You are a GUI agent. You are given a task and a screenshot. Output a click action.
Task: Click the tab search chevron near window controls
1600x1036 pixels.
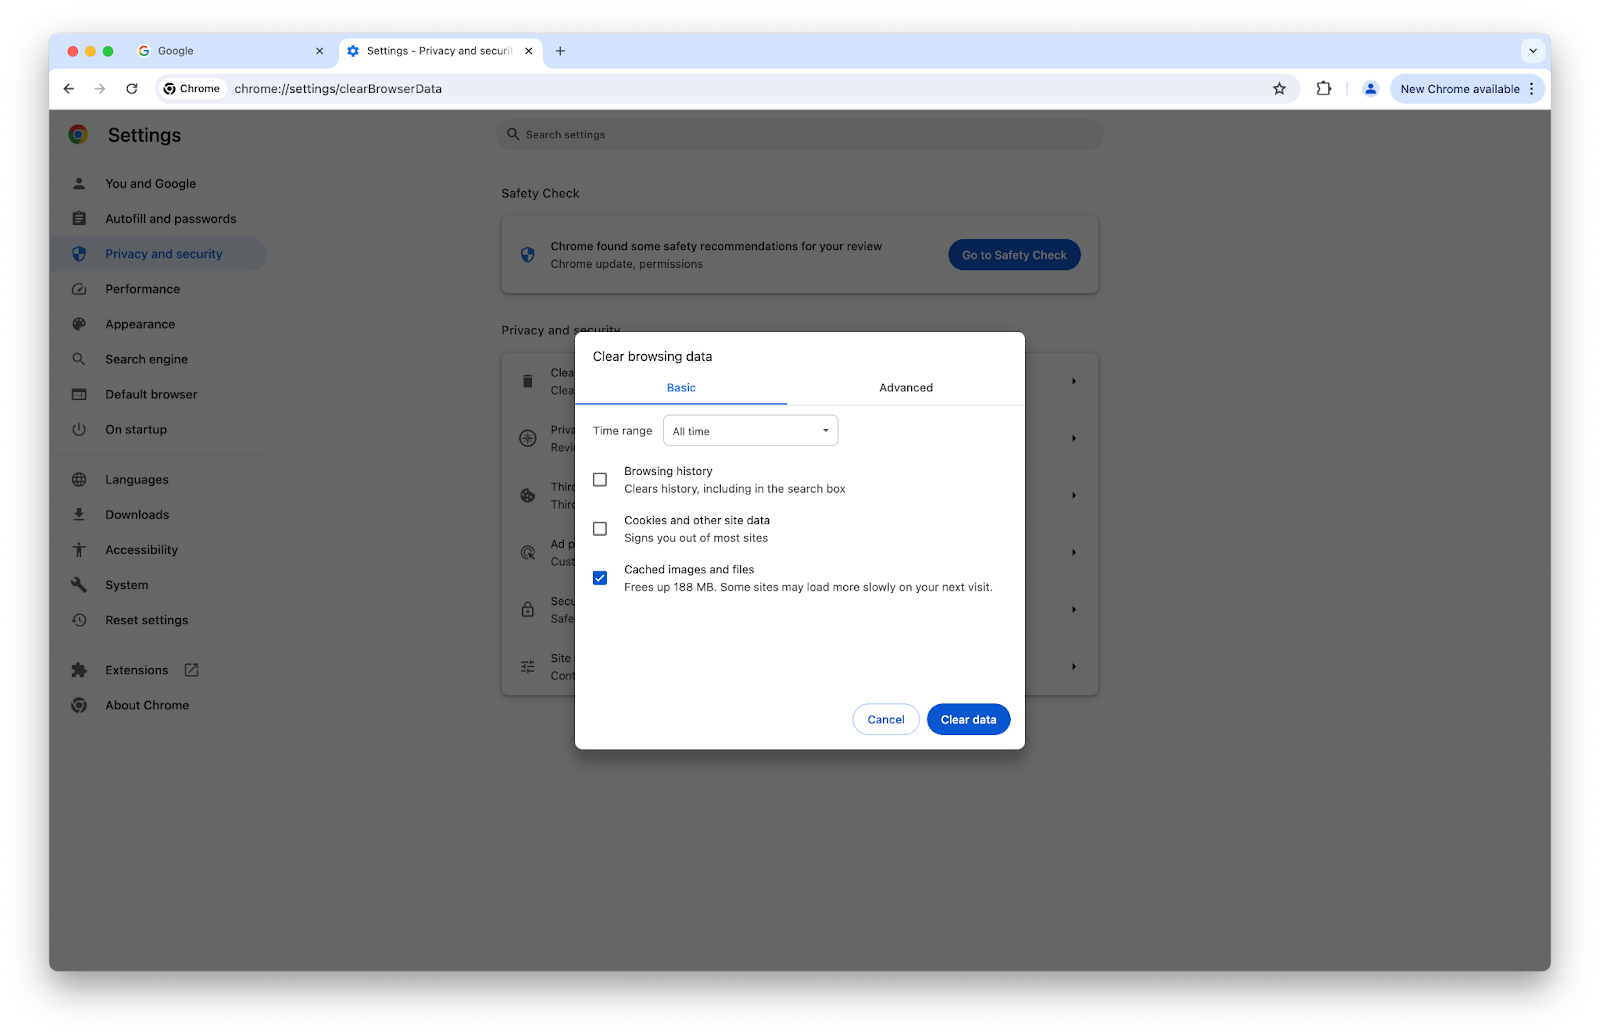click(x=1531, y=50)
